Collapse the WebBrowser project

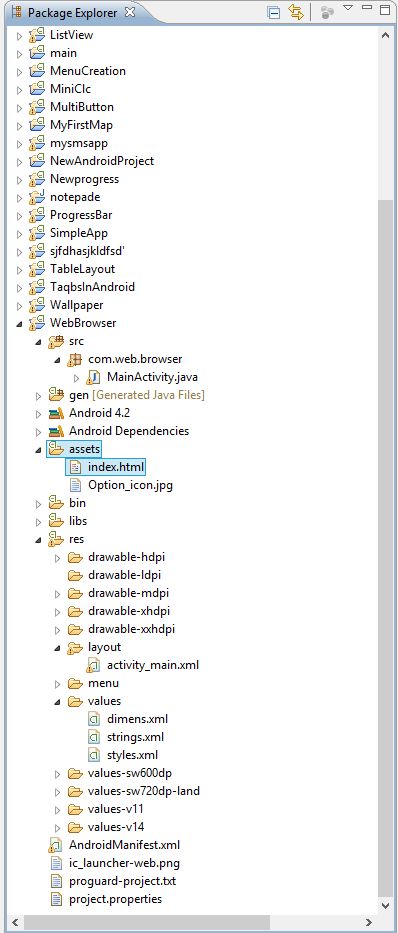pos(20,324)
